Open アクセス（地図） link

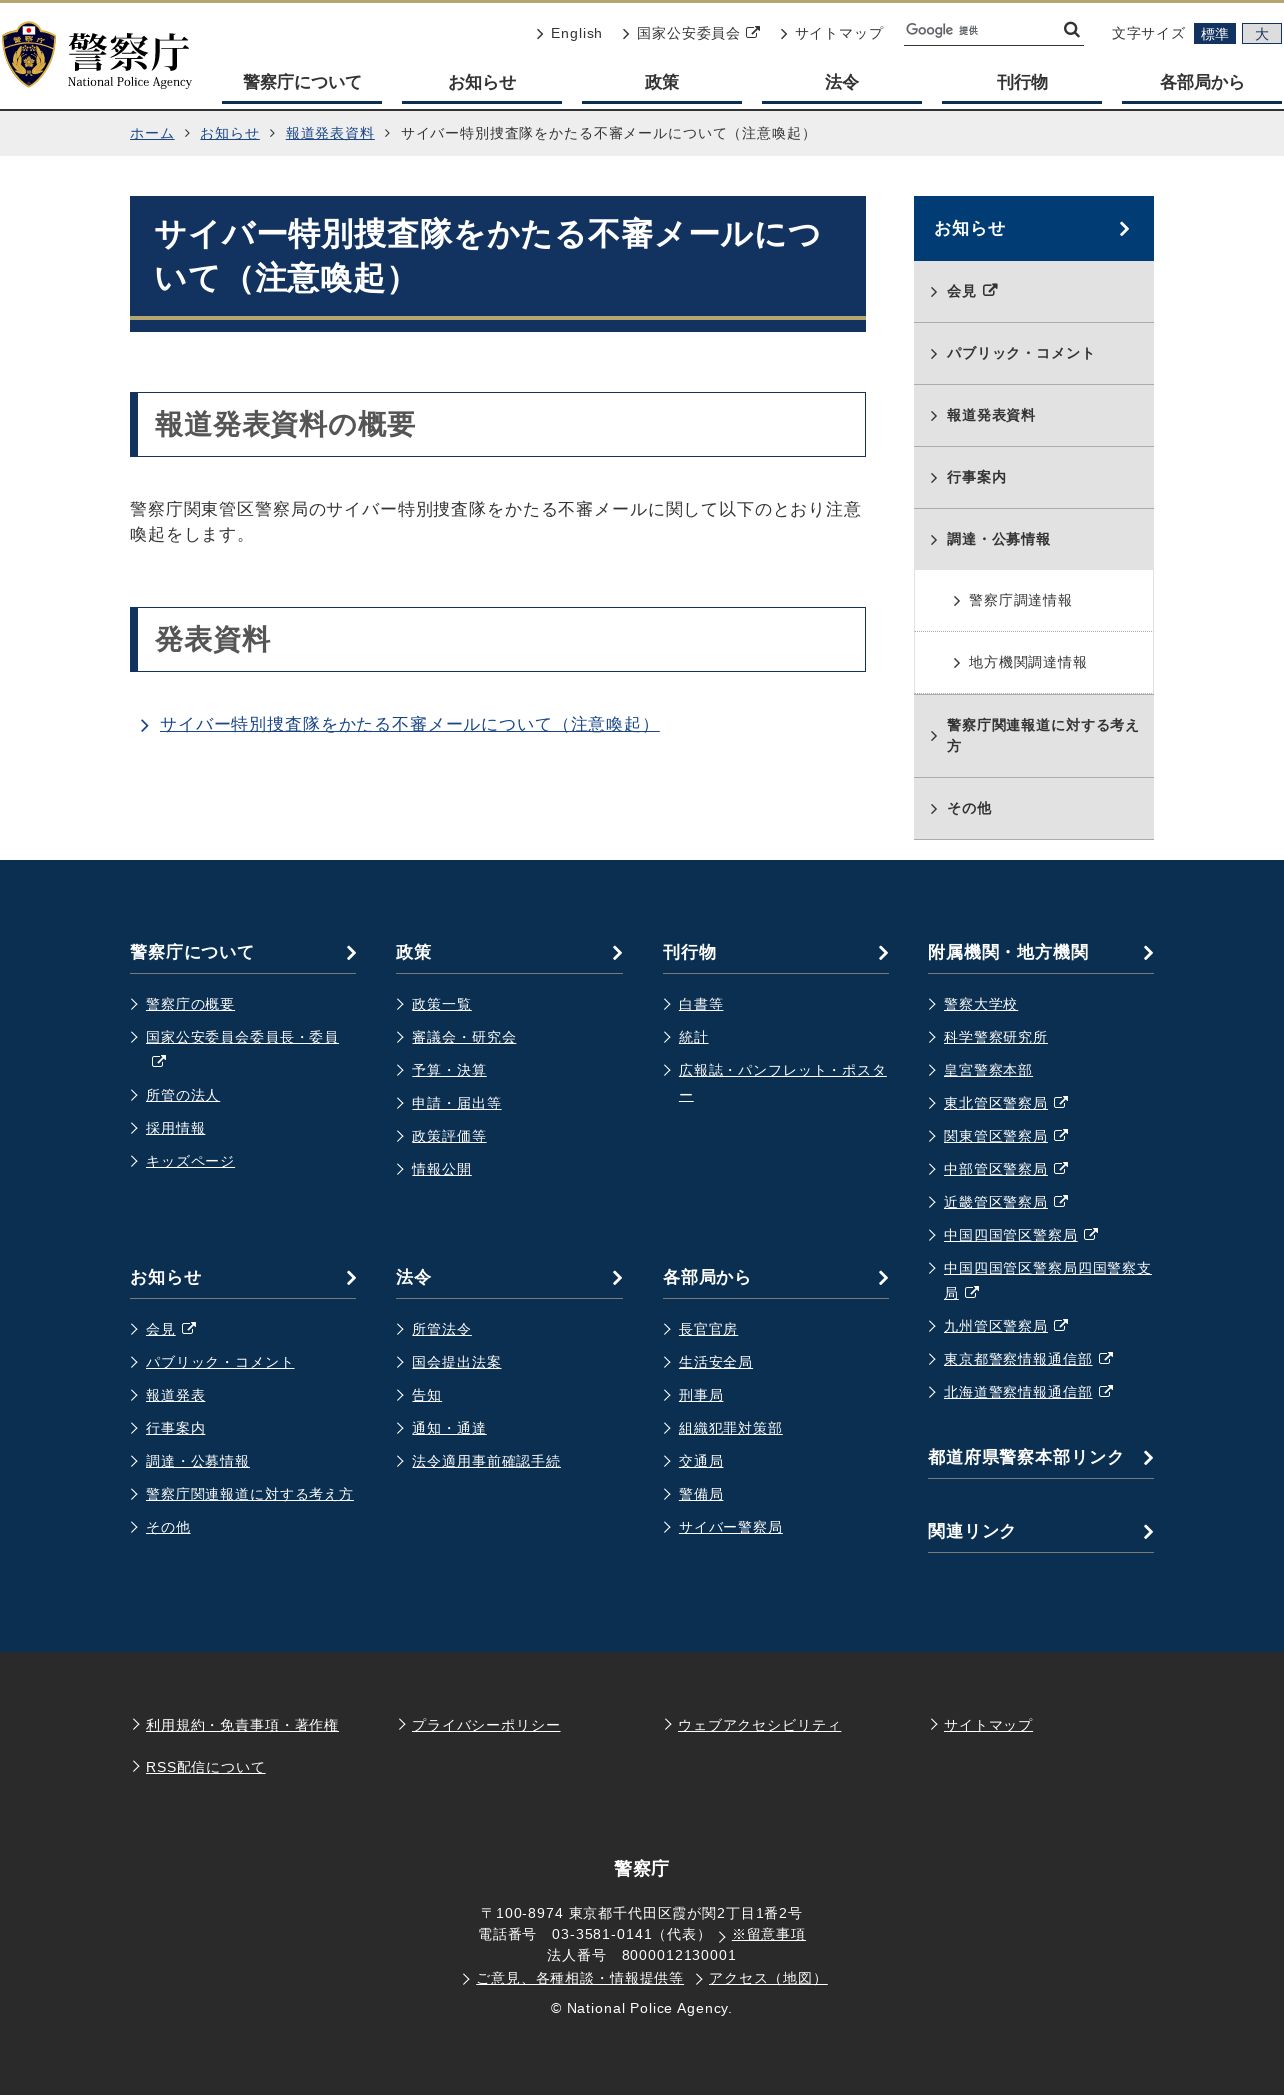pos(768,1979)
